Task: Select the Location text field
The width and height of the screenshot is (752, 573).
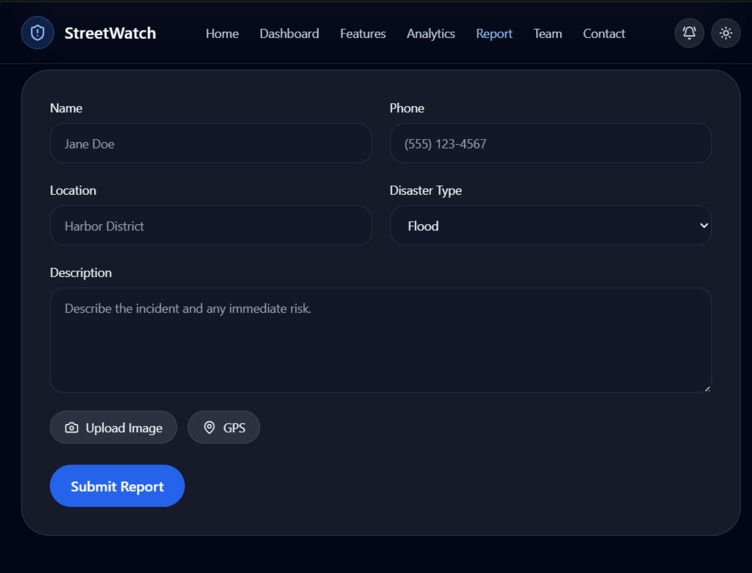Action: [x=211, y=225]
